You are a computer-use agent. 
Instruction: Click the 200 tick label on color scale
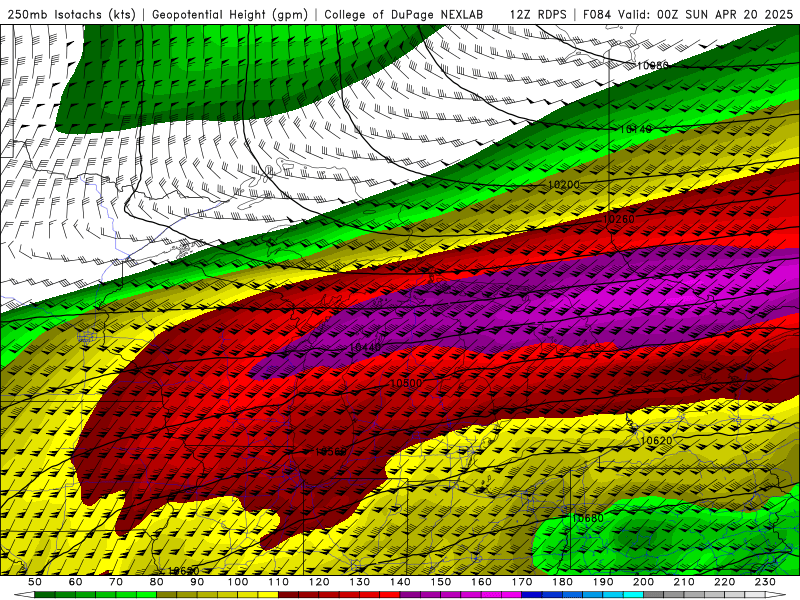point(643,582)
